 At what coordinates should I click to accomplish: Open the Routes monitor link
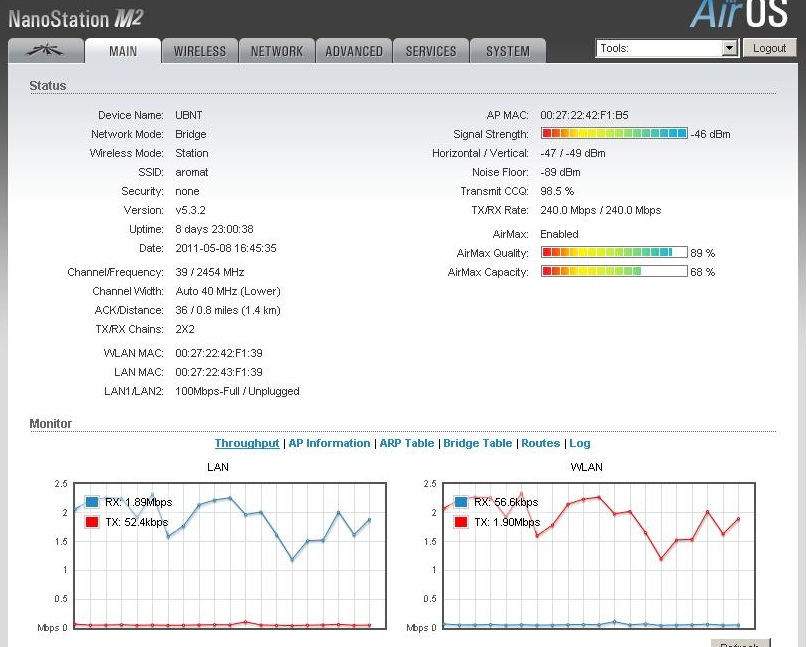click(x=541, y=443)
